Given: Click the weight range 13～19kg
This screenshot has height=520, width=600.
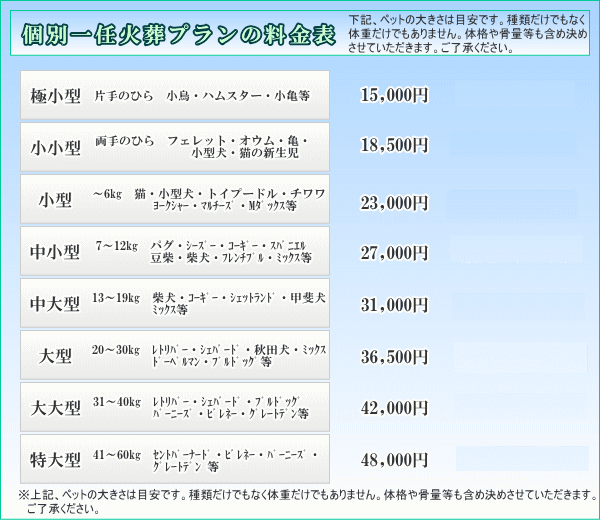Looking at the screenshot, I should tap(116, 298).
